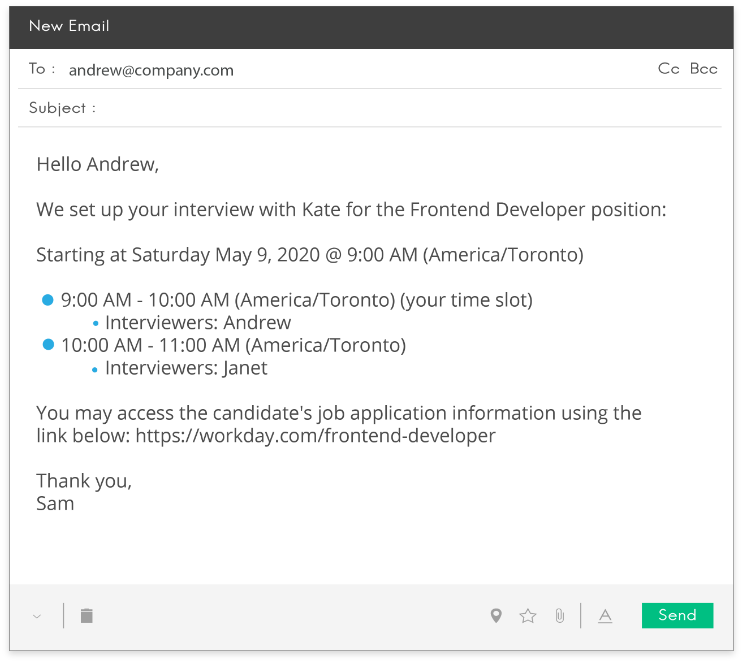Attach a file using the paperclip icon
Viewport: 743px width, 663px height.
560,616
